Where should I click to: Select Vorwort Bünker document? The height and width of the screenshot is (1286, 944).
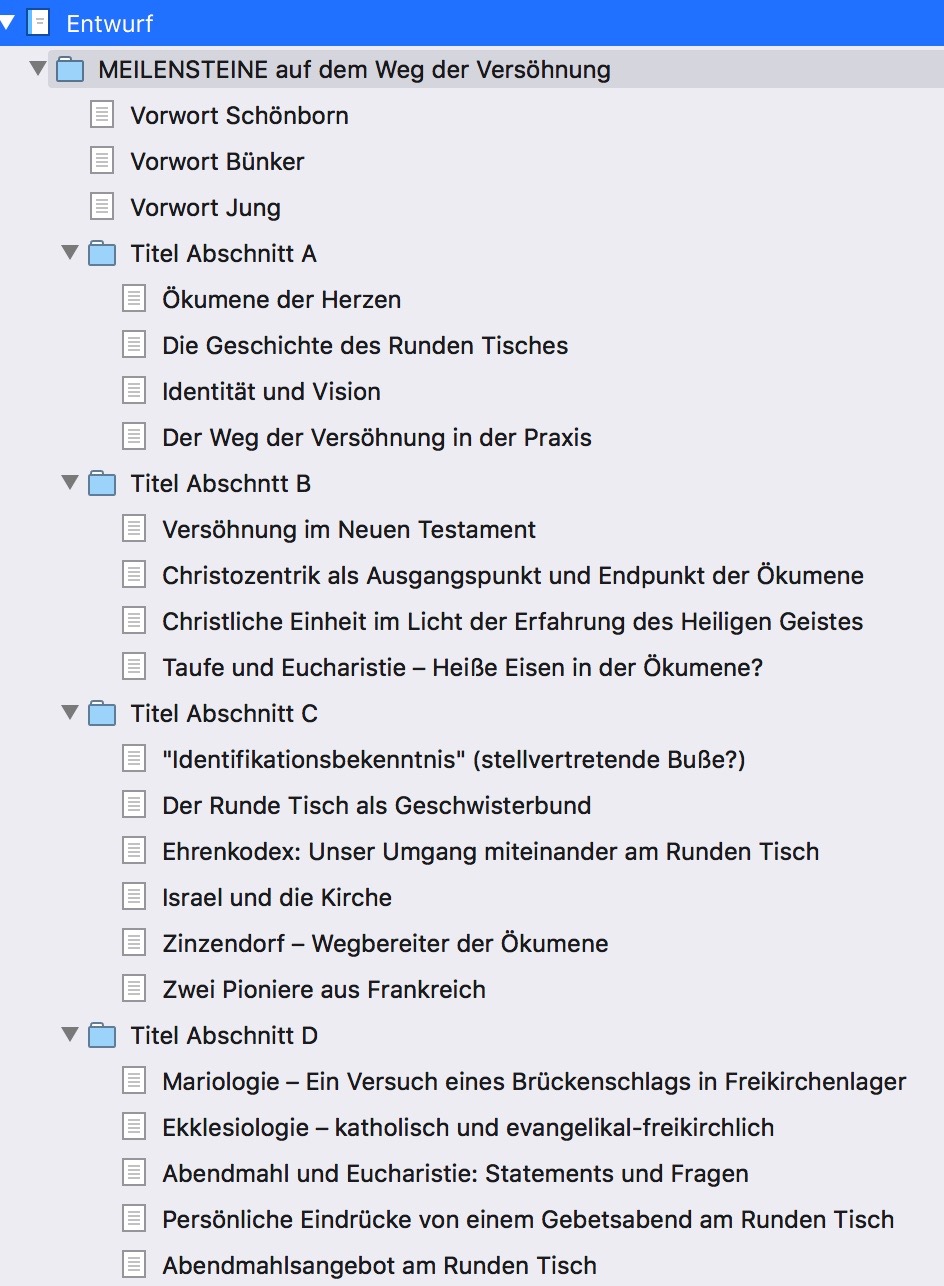[217, 161]
